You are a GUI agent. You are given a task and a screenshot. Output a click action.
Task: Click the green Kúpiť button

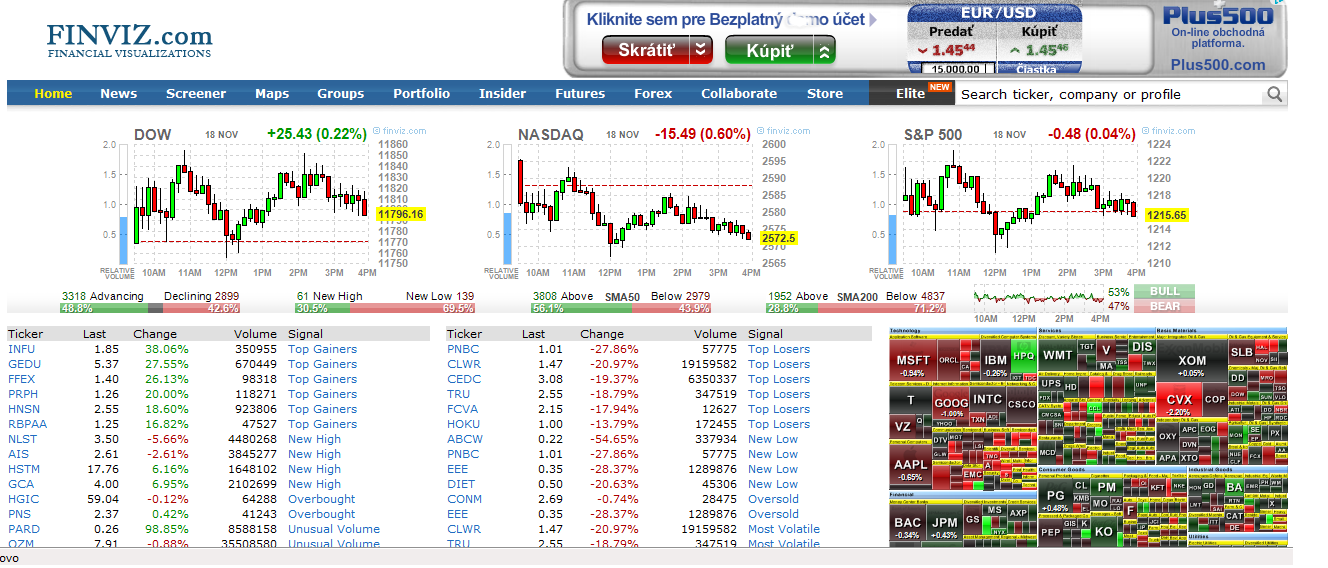click(x=769, y=50)
